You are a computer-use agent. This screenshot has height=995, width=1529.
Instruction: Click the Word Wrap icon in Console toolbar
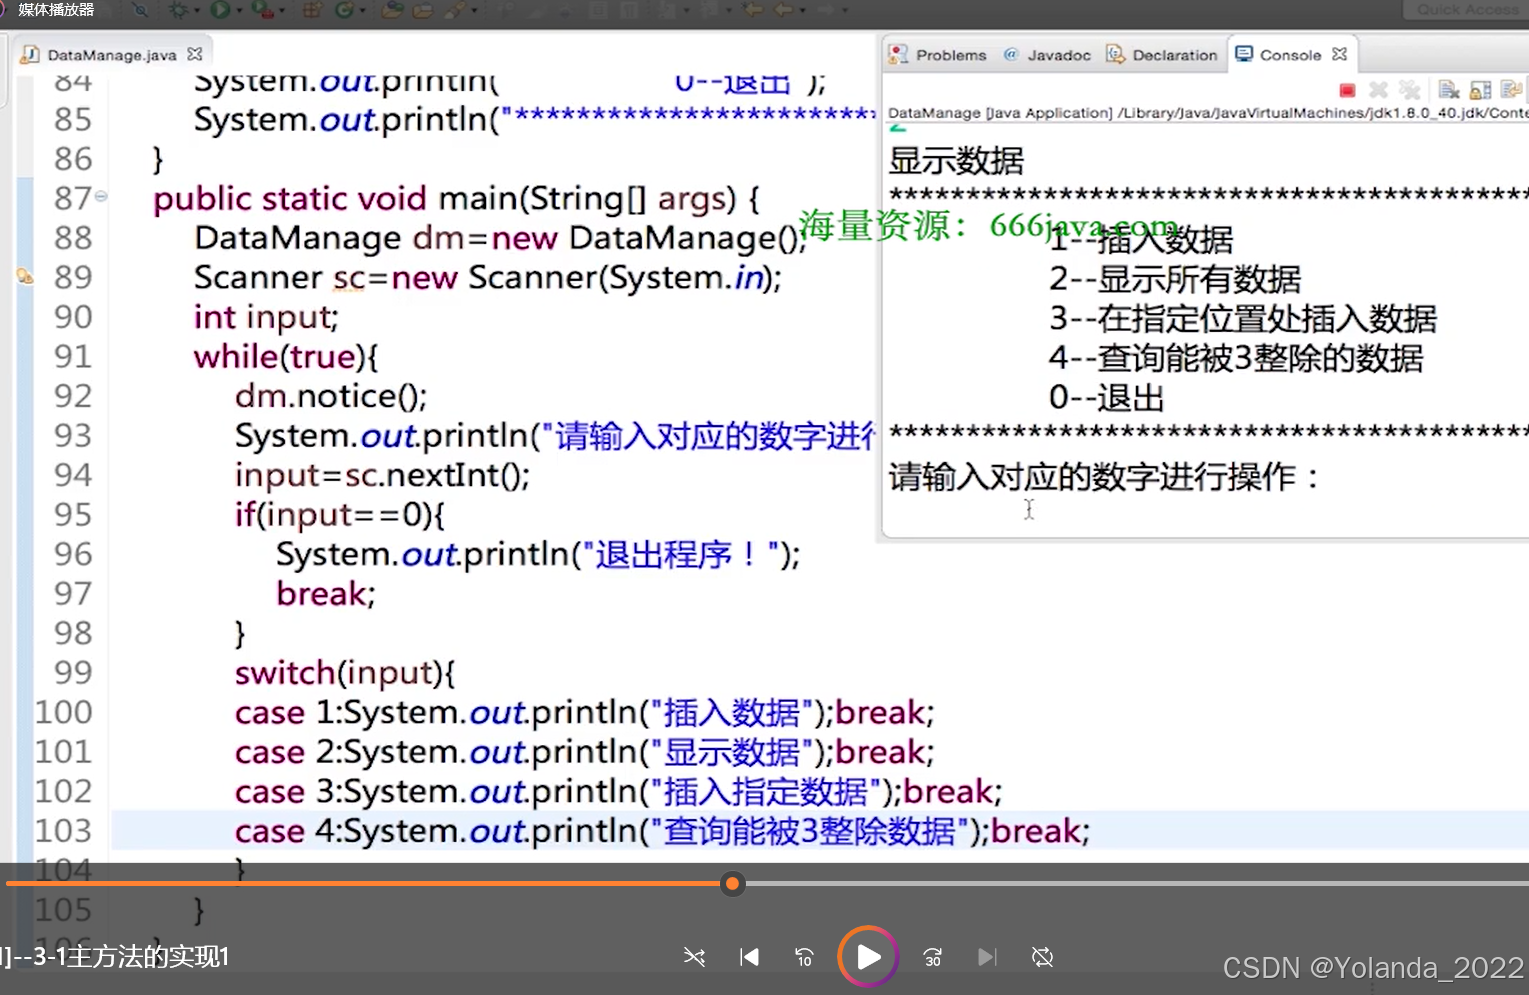click(1511, 90)
